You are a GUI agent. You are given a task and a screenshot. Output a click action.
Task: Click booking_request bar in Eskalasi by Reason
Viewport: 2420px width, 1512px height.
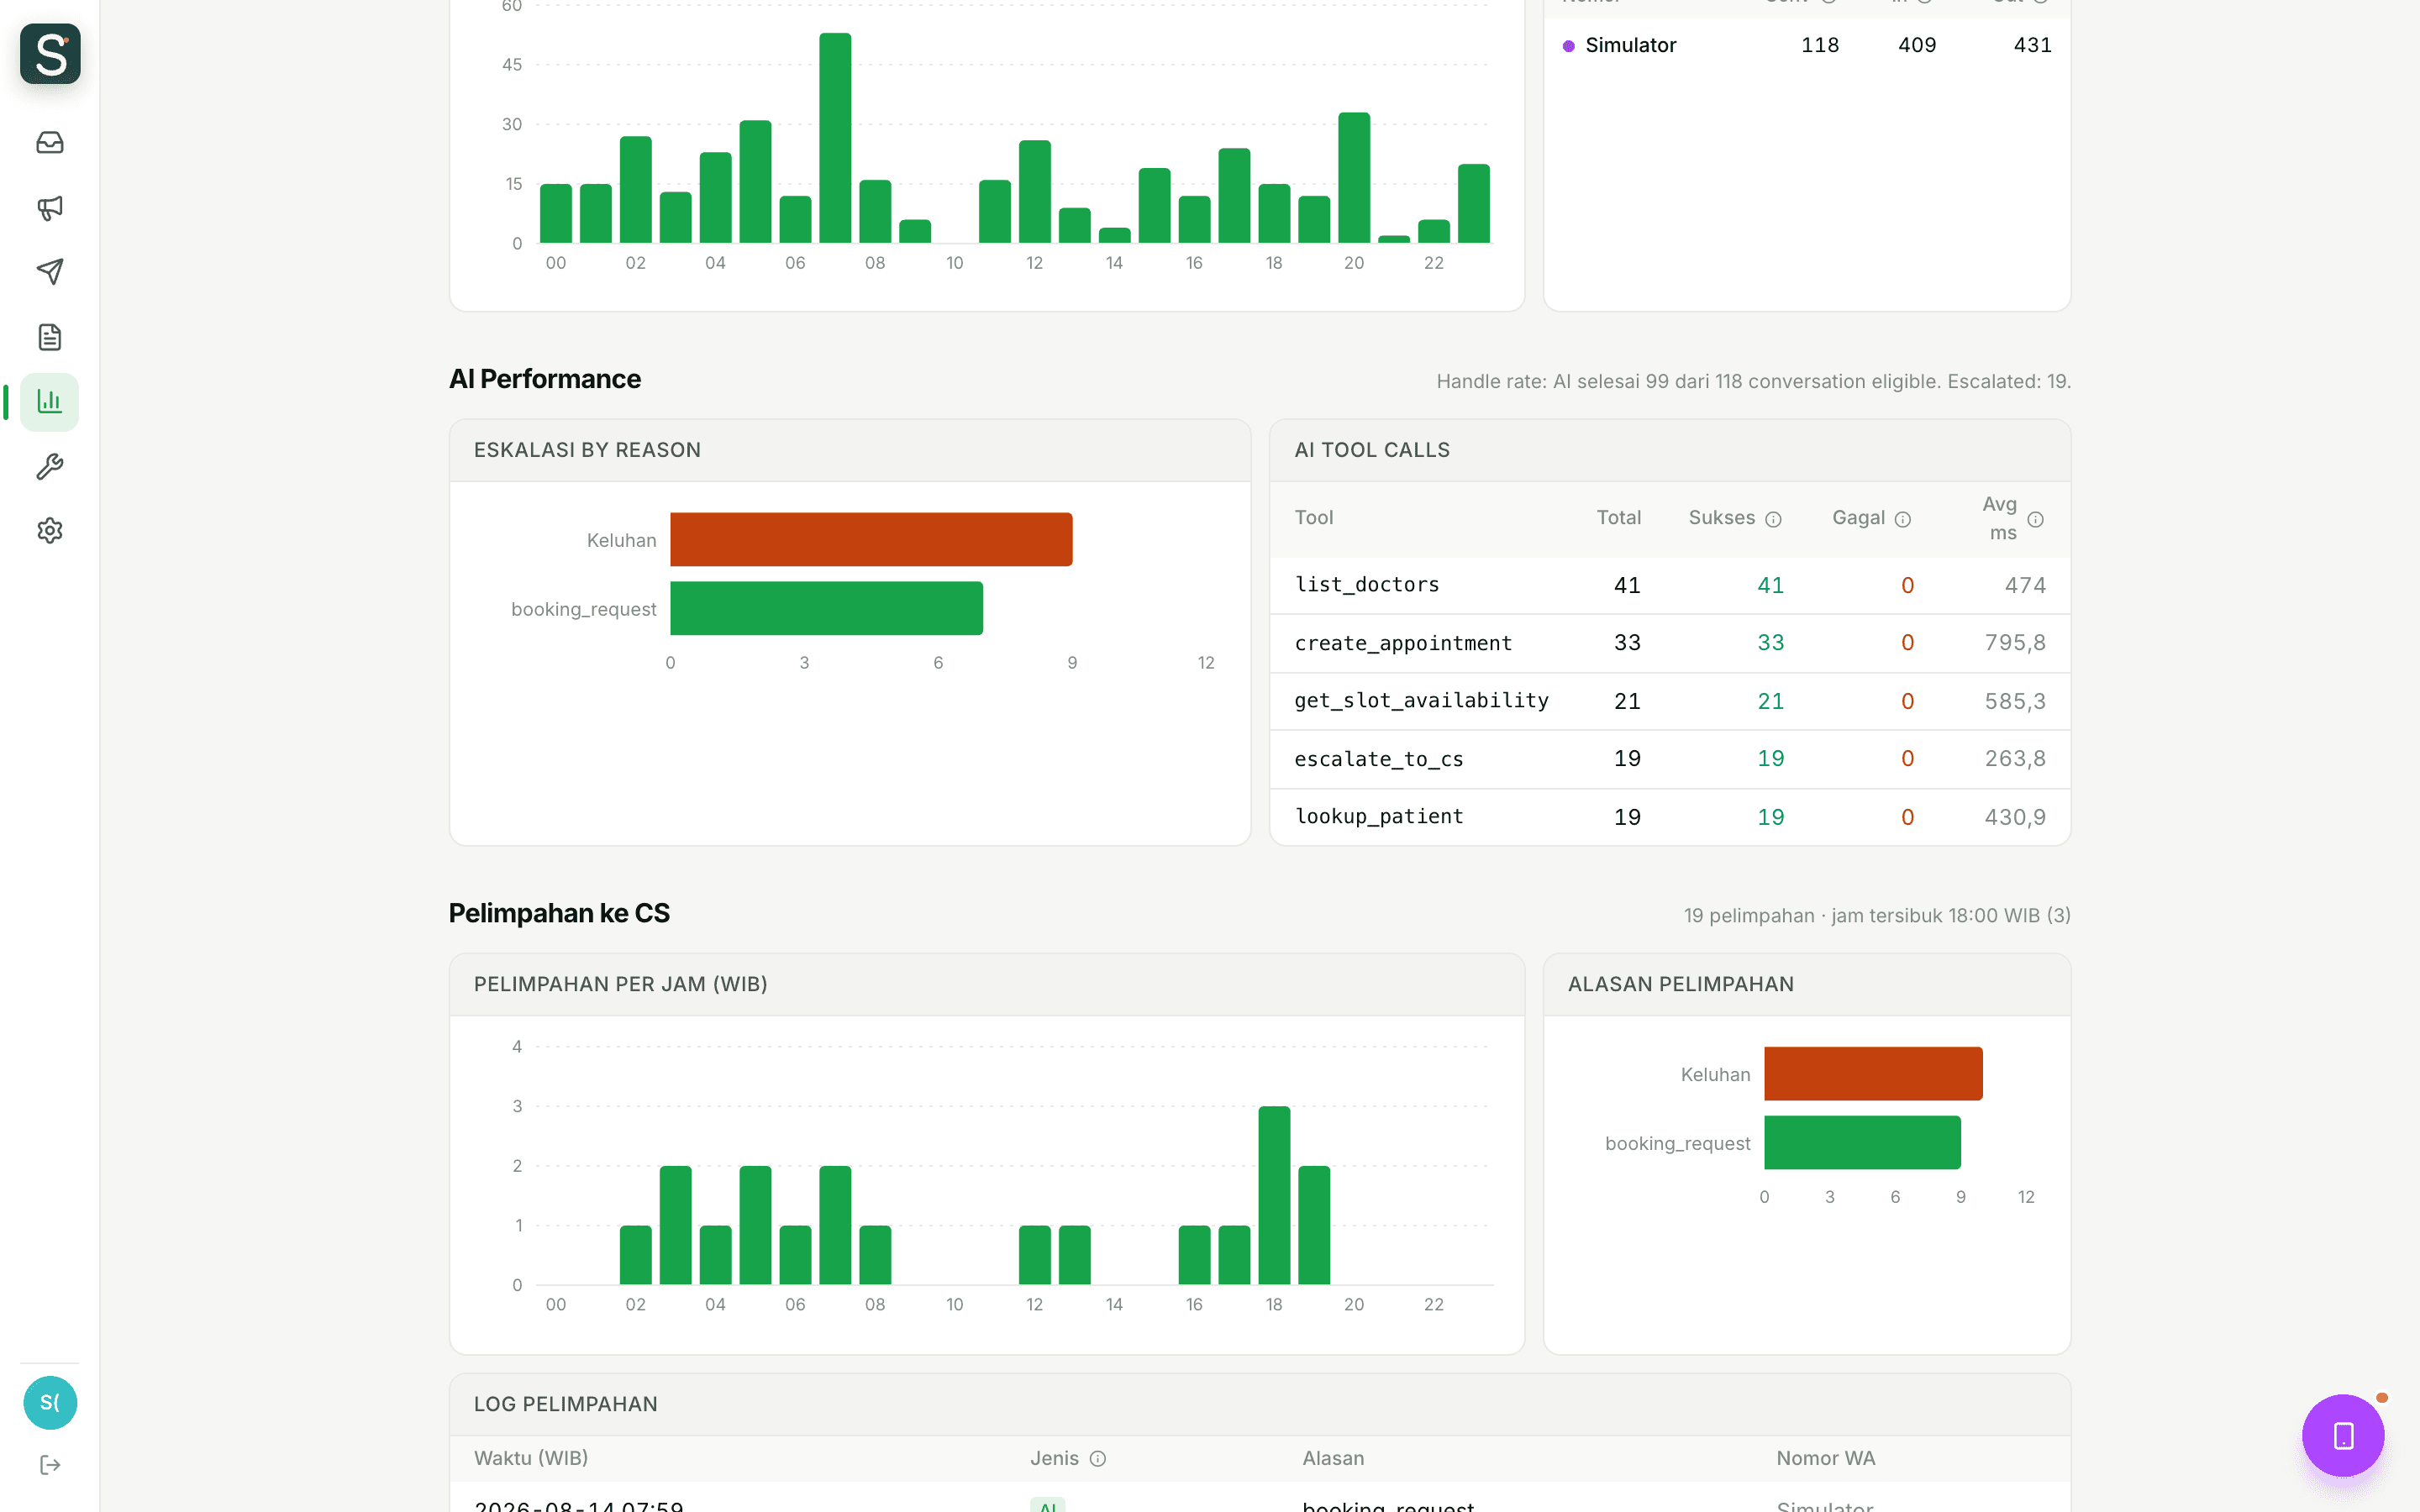click(x=826, y=608)
